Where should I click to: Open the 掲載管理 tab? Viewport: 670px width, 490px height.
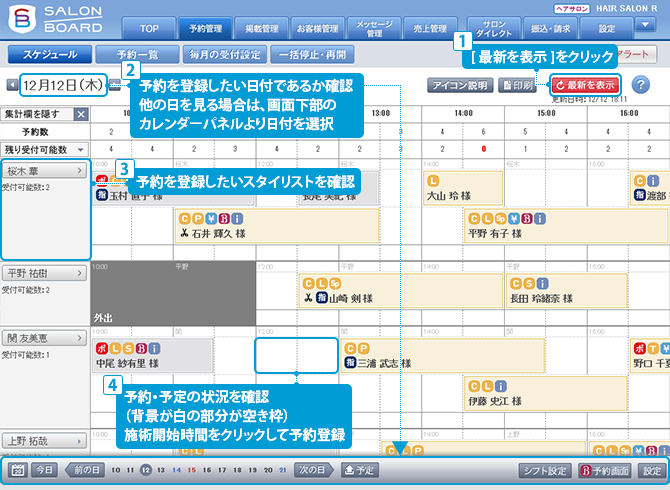coord(262,29)
